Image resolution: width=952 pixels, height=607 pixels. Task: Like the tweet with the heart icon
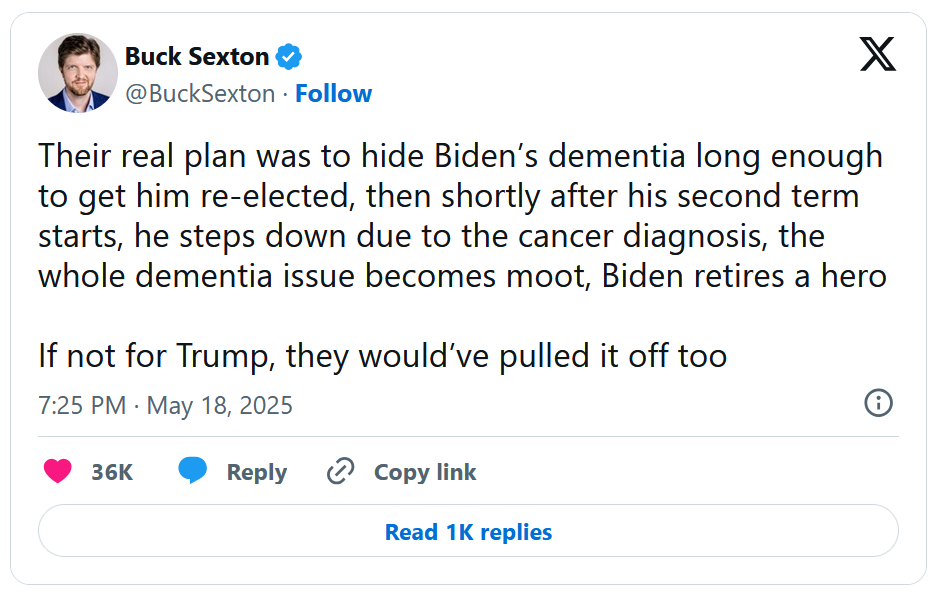[58, 472]
